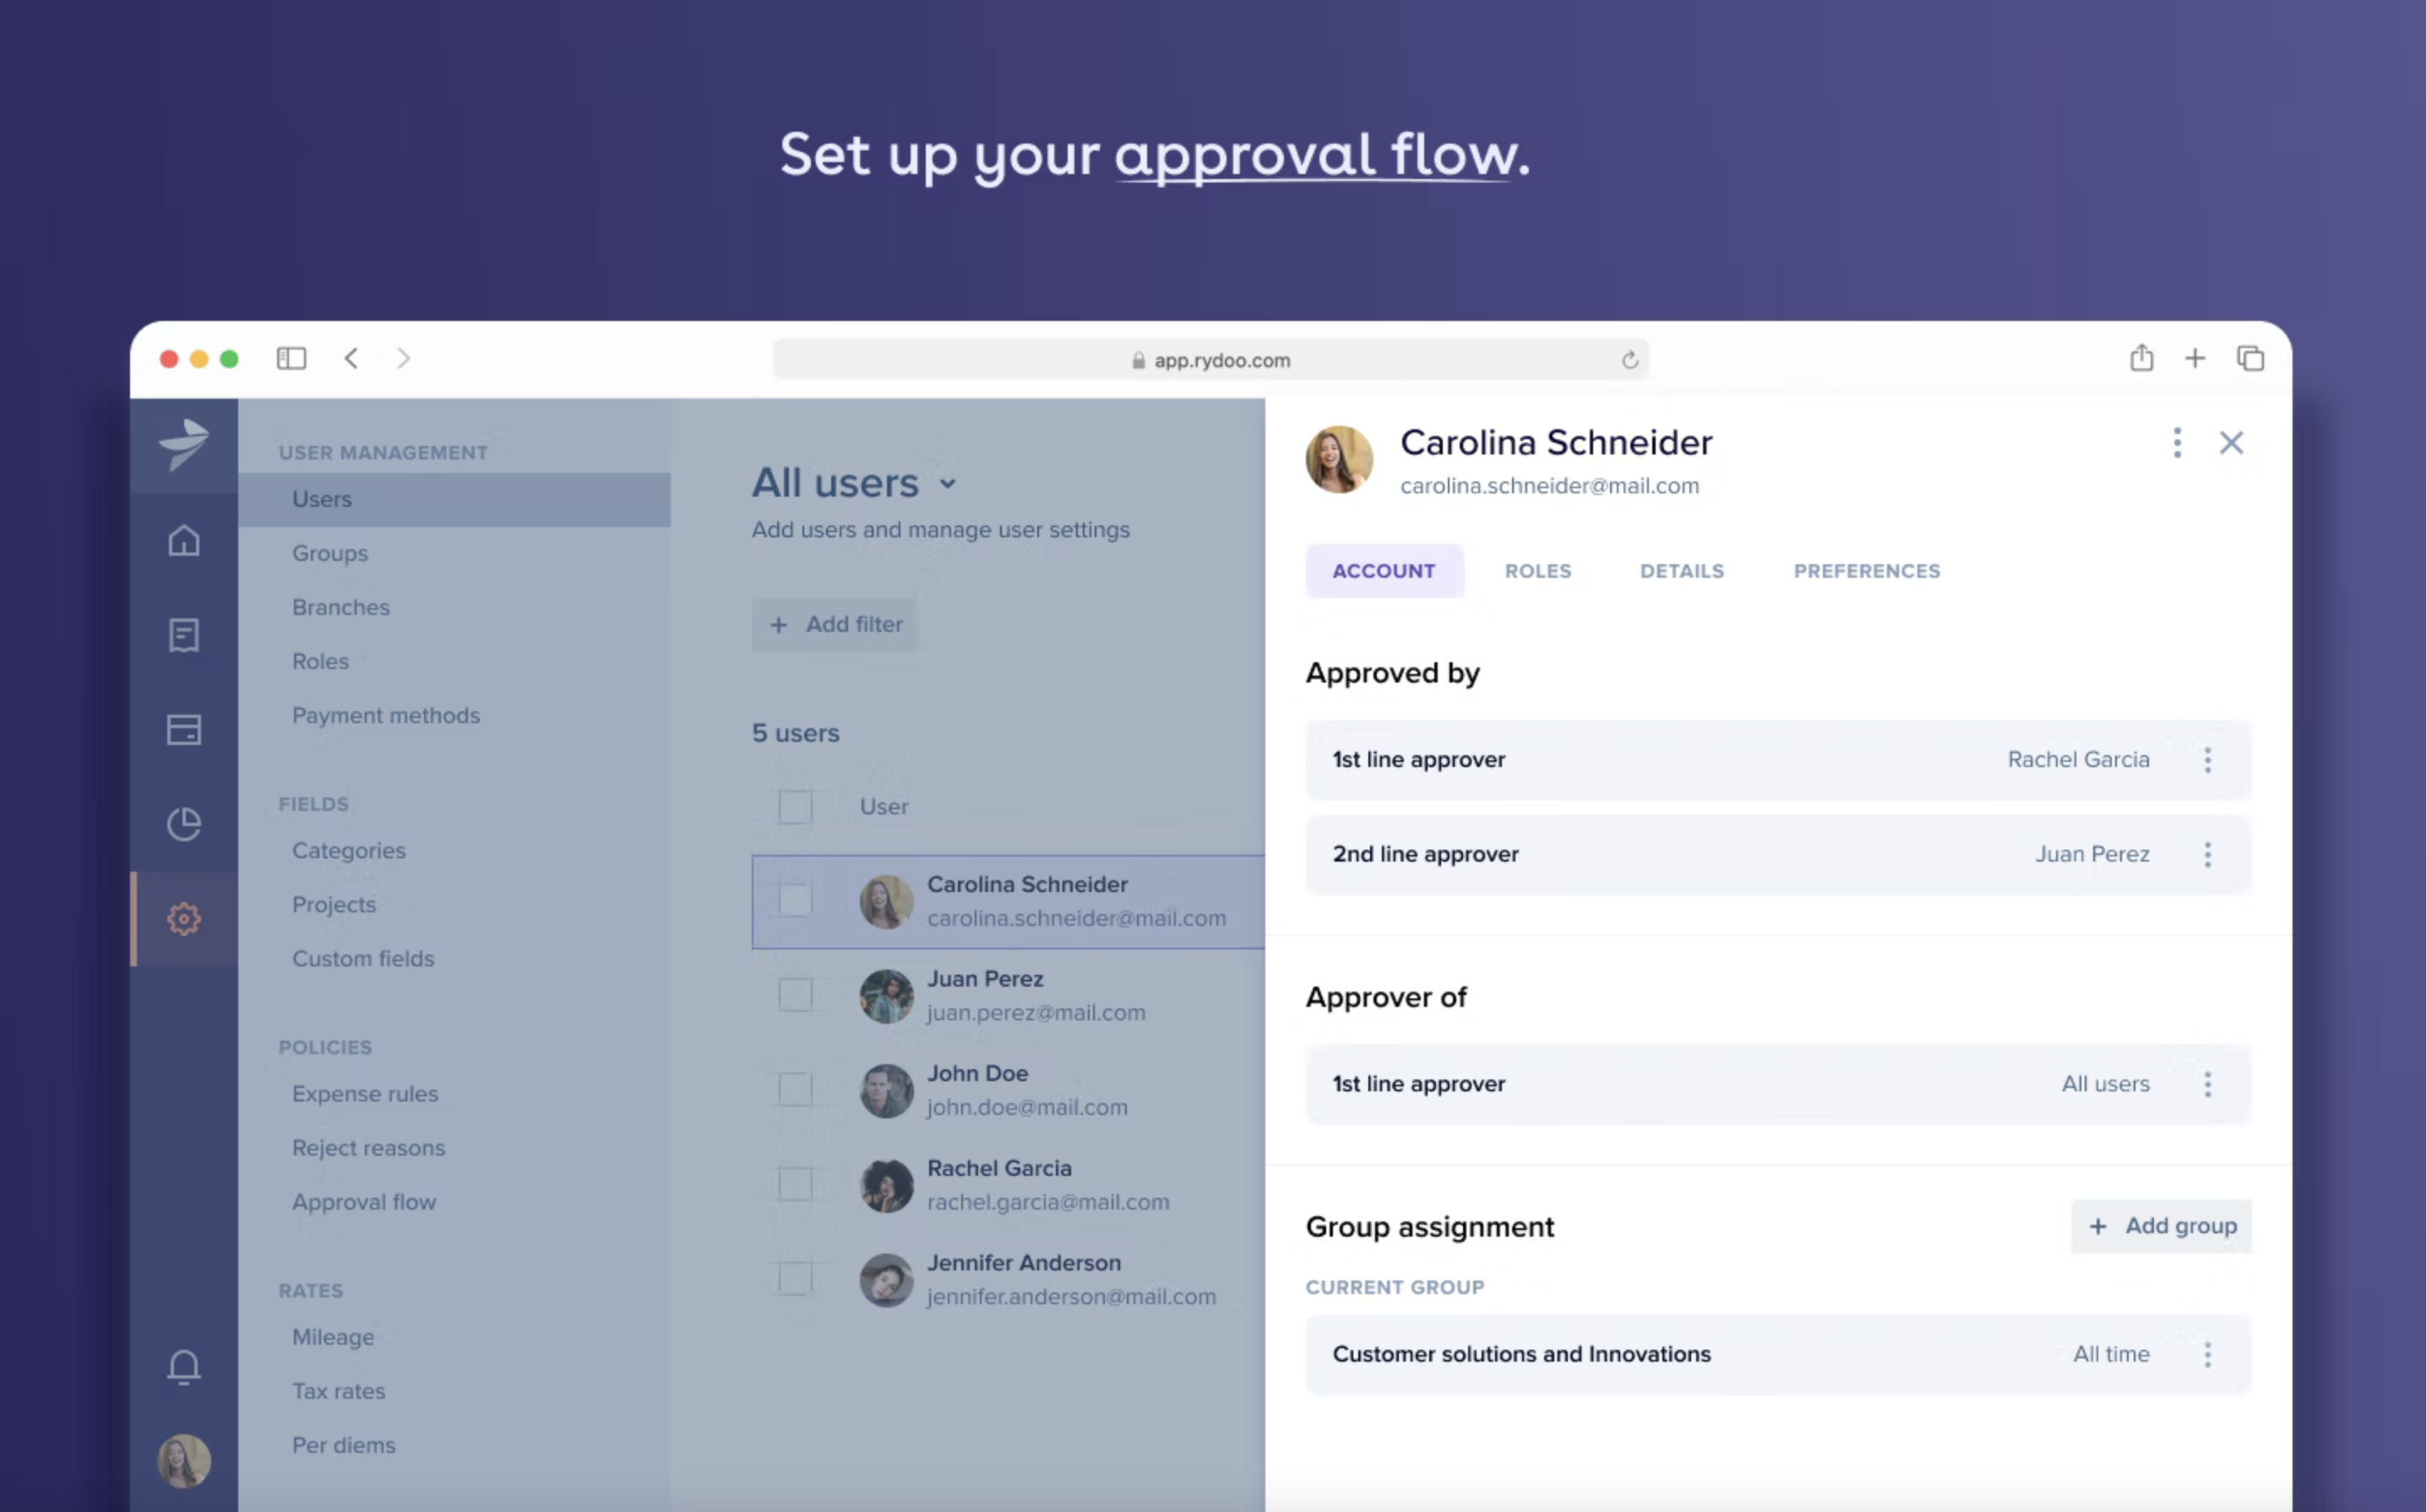Open the expenses receipt icon in the sidebar

184,635
